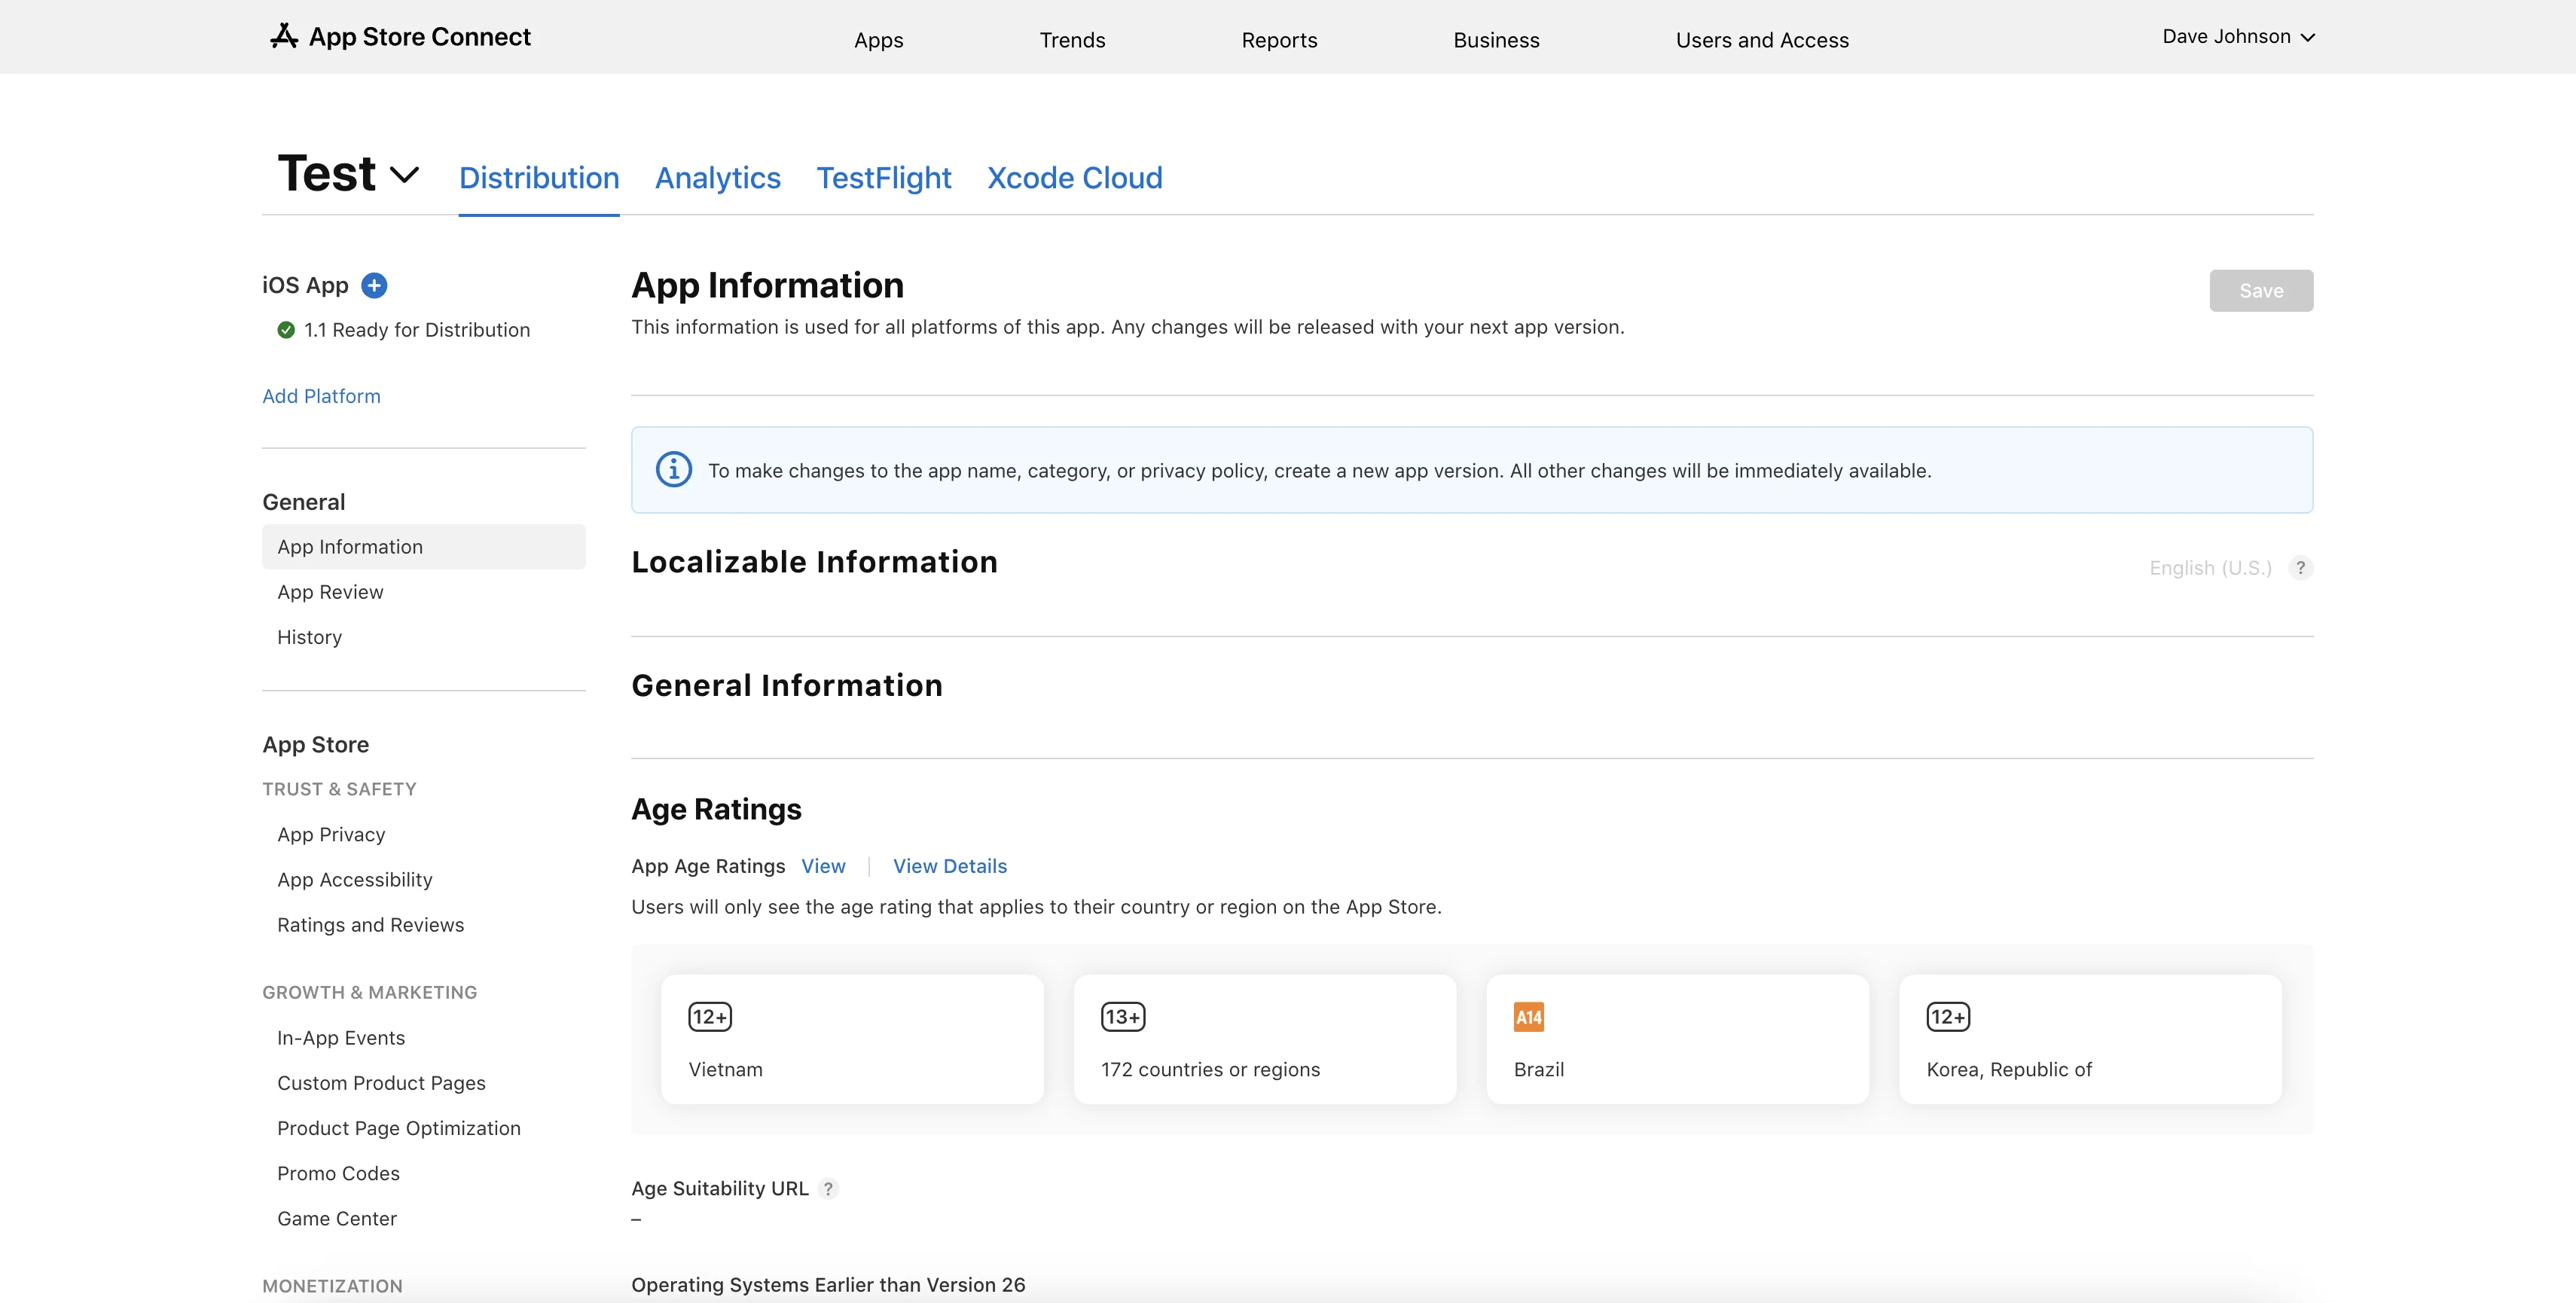Screen dimensions: 2576x1303
Task: Open Users and Access in the top navigation
Action: tap(1762, 40)
